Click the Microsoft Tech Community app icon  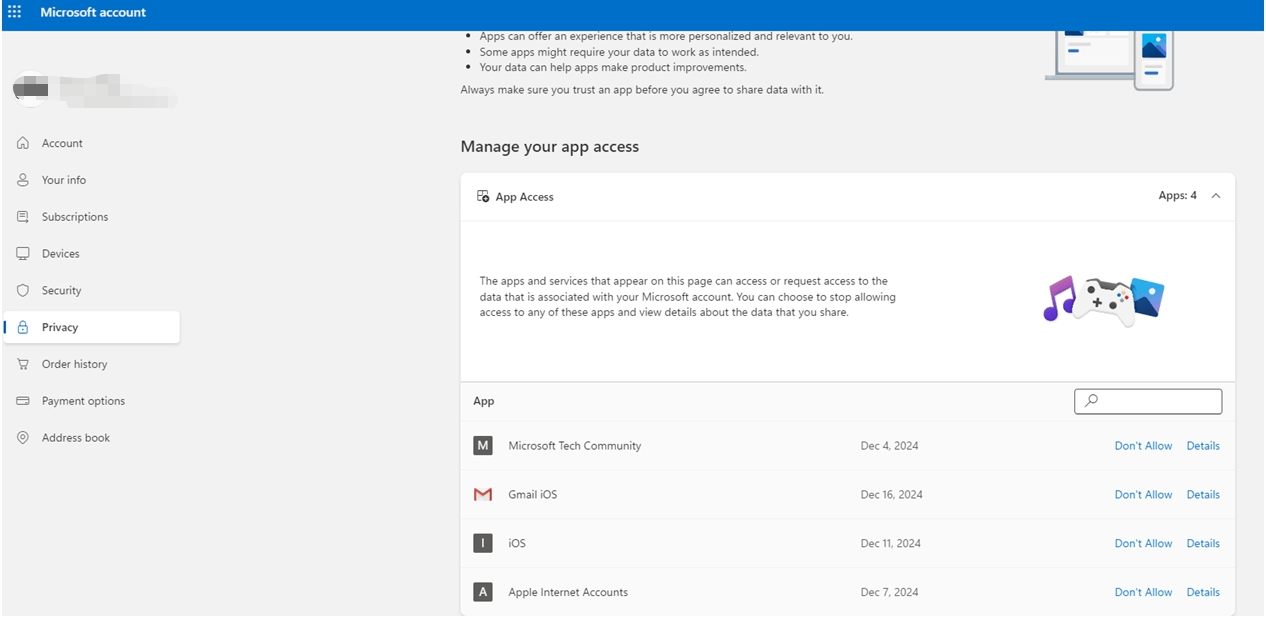click(x=483, y=445)
